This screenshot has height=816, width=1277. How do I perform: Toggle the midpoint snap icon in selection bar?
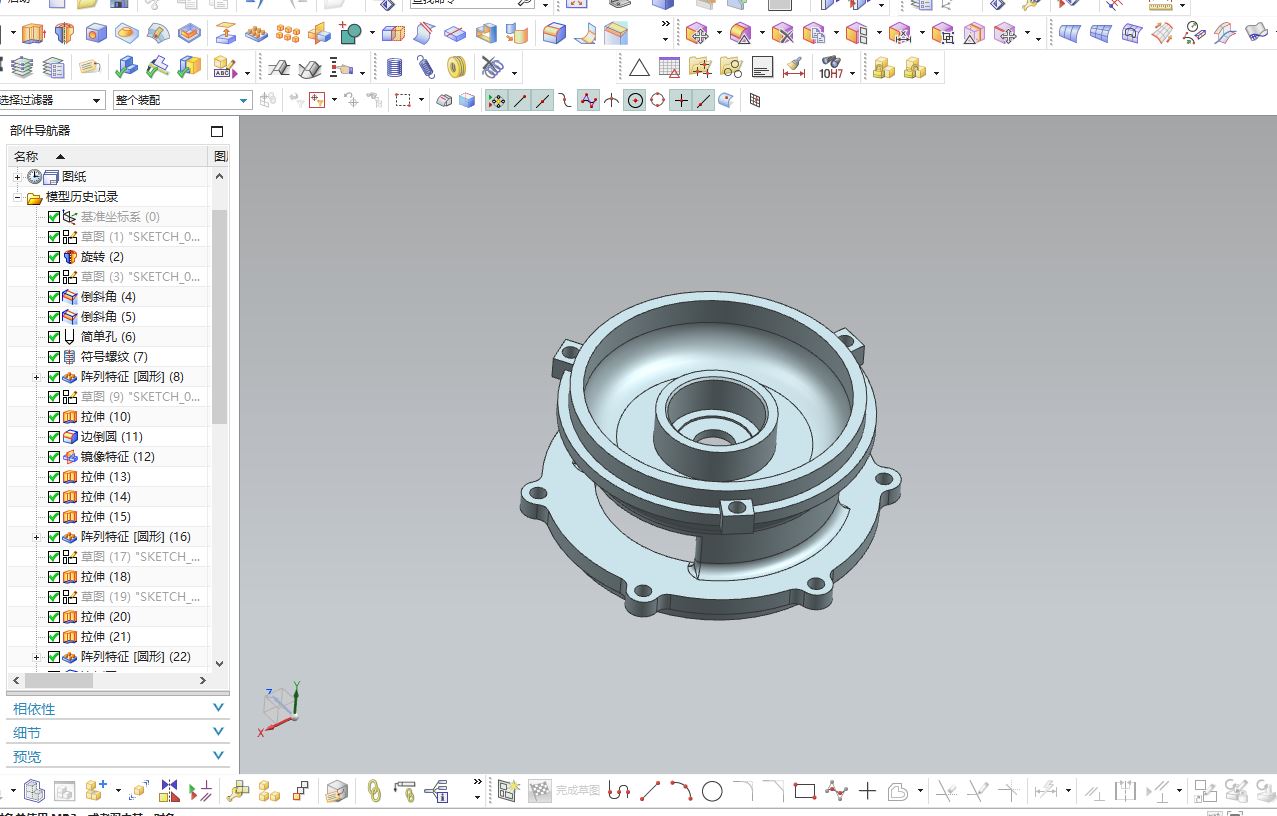(542, 100)
